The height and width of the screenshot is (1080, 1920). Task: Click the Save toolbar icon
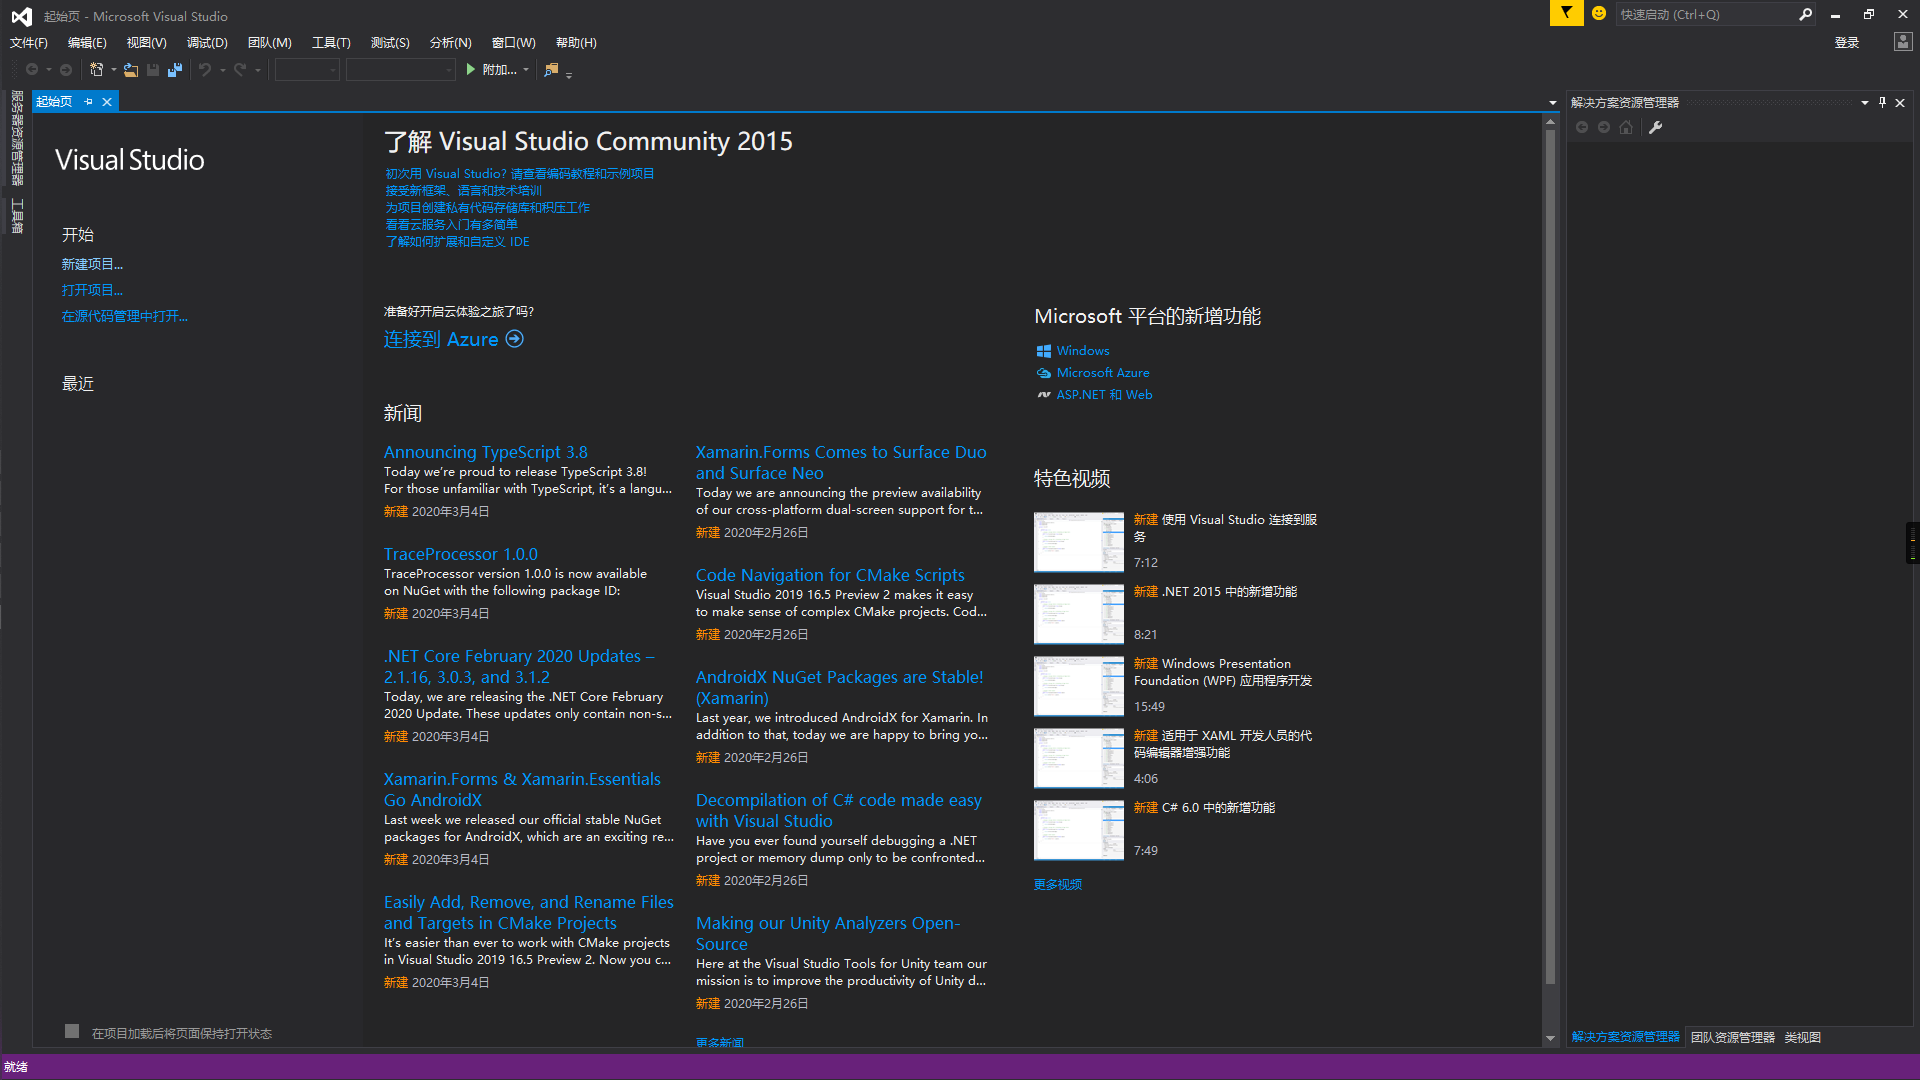pos(153,70)
